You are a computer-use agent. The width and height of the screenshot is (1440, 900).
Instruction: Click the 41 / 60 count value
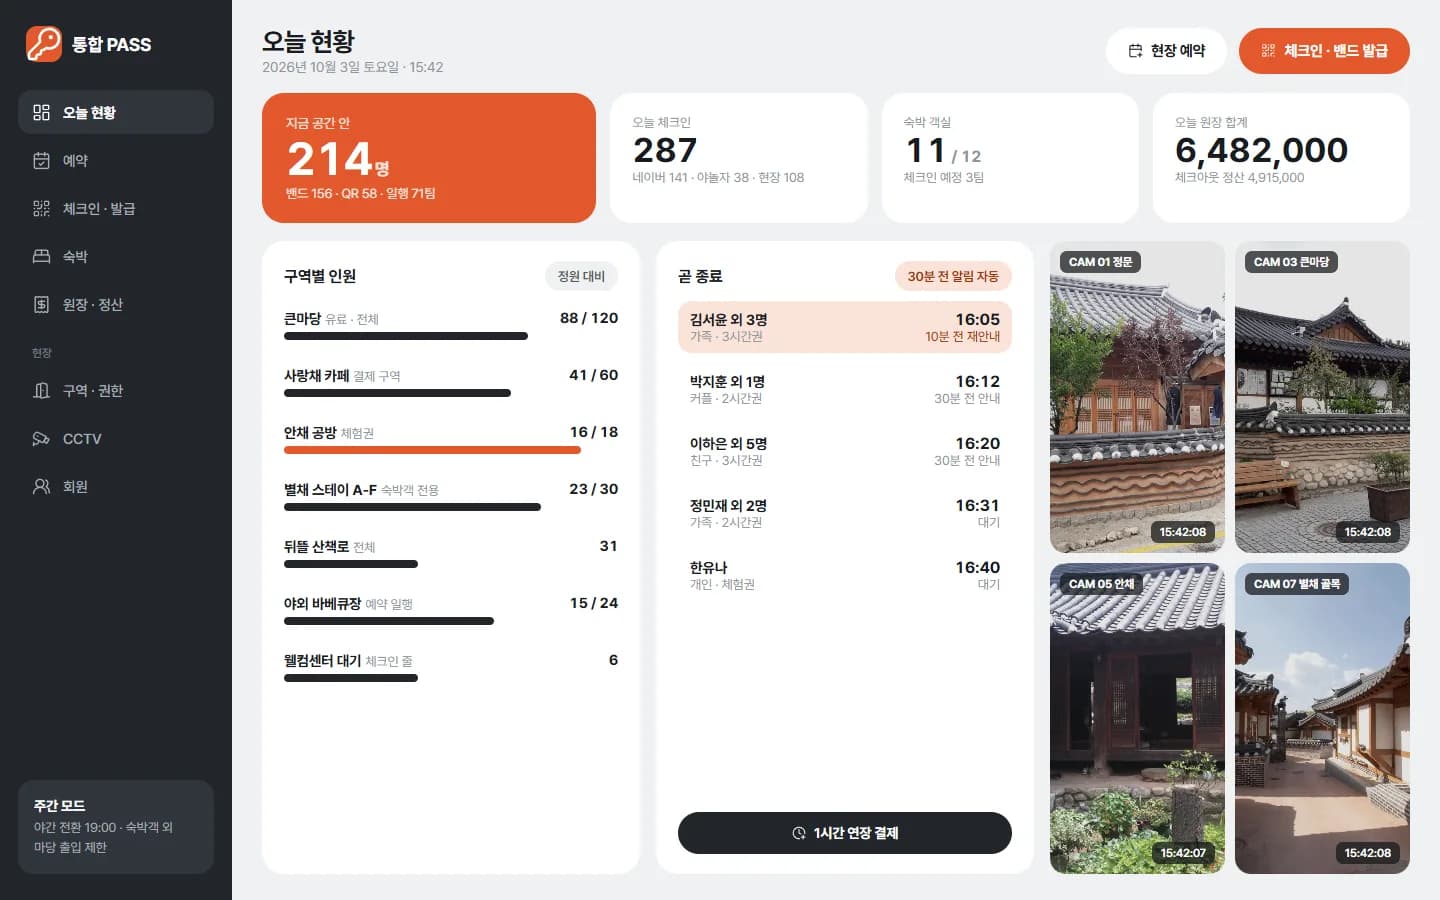[x=594, y=375]
